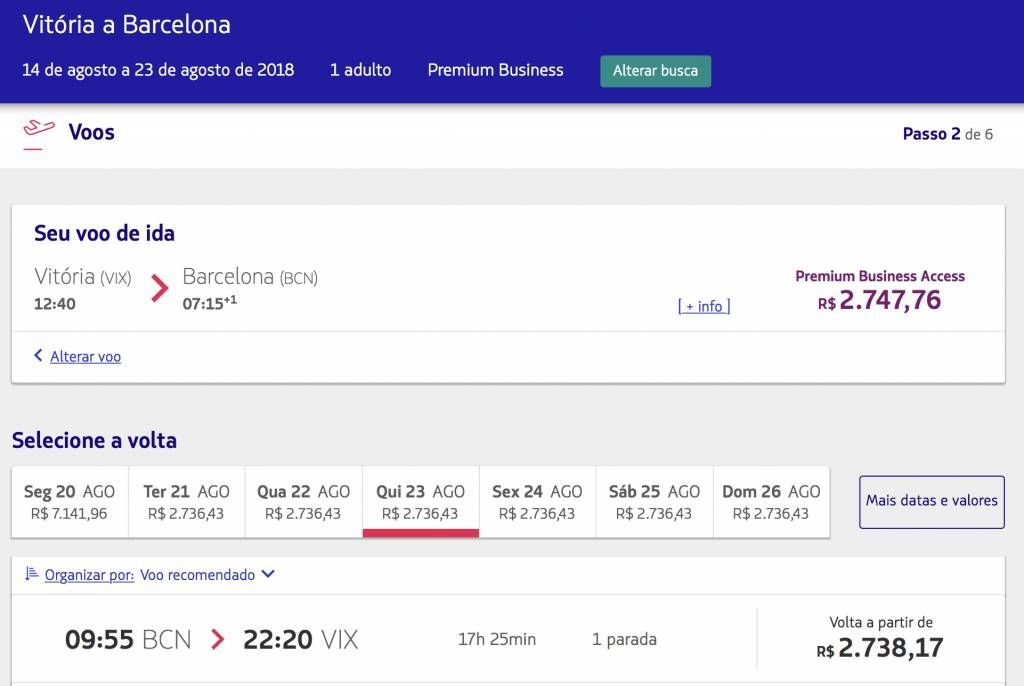Select the Sáb 25 AGO date tab
The image size is (1024, 686).
click(654, 502)
